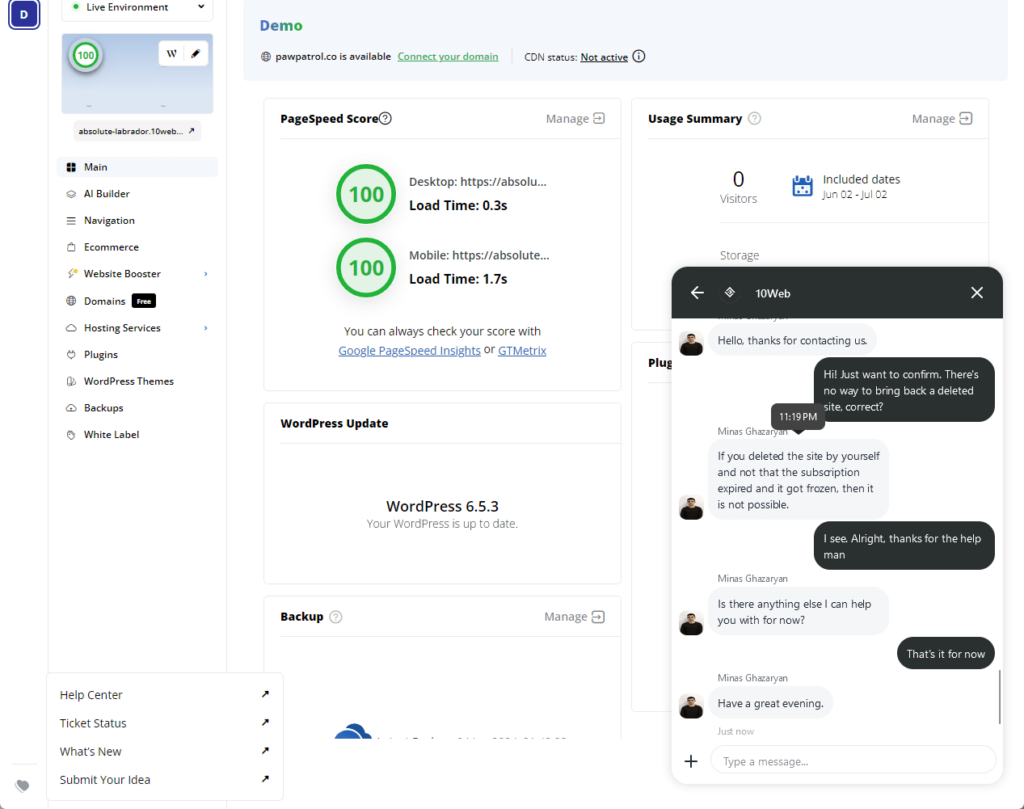Click Manage in Usage Summary card
The width and height of the screenshot is (1024, 809).
pyautogui.click(x=942, y=119)
